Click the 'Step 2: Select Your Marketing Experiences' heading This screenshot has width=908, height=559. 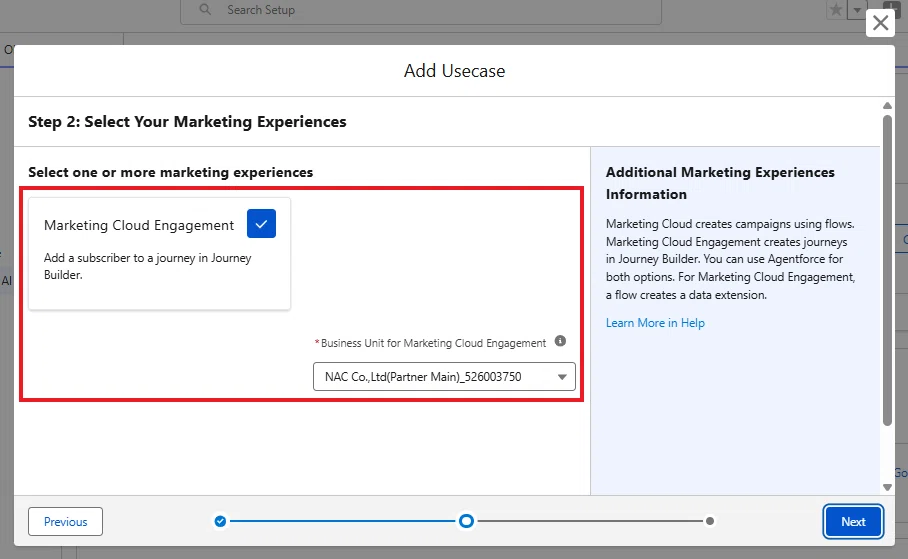(x=187, y=122)
